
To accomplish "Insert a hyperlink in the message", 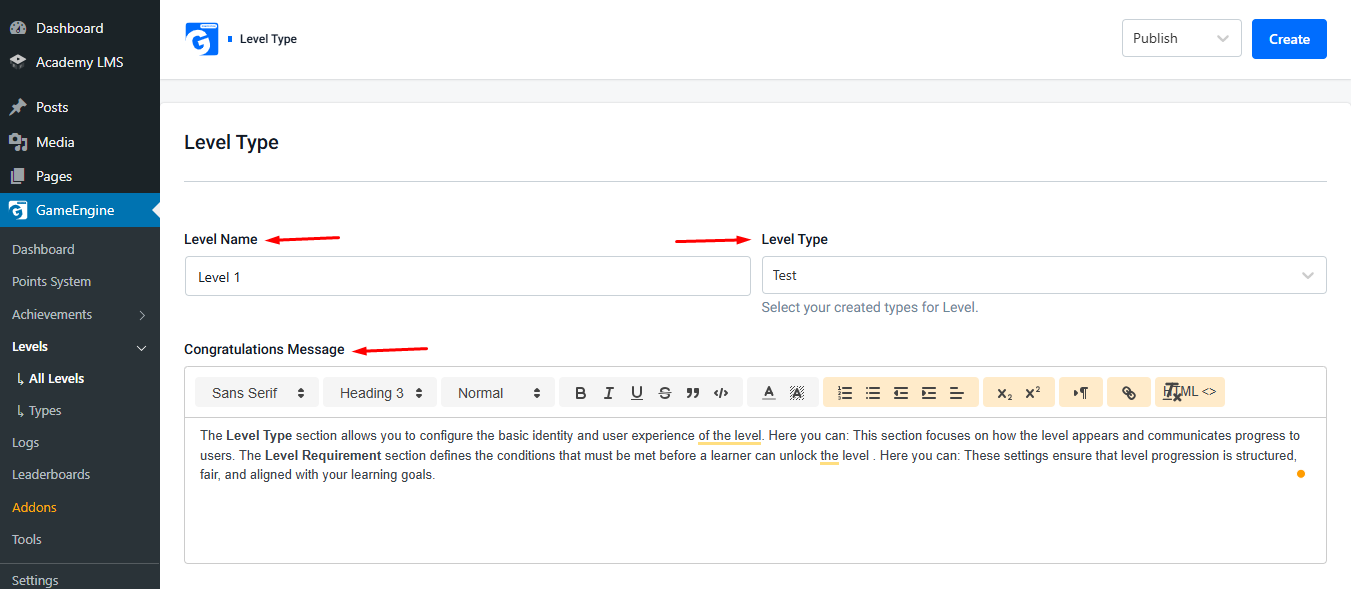I will (x=1129, y=393).
